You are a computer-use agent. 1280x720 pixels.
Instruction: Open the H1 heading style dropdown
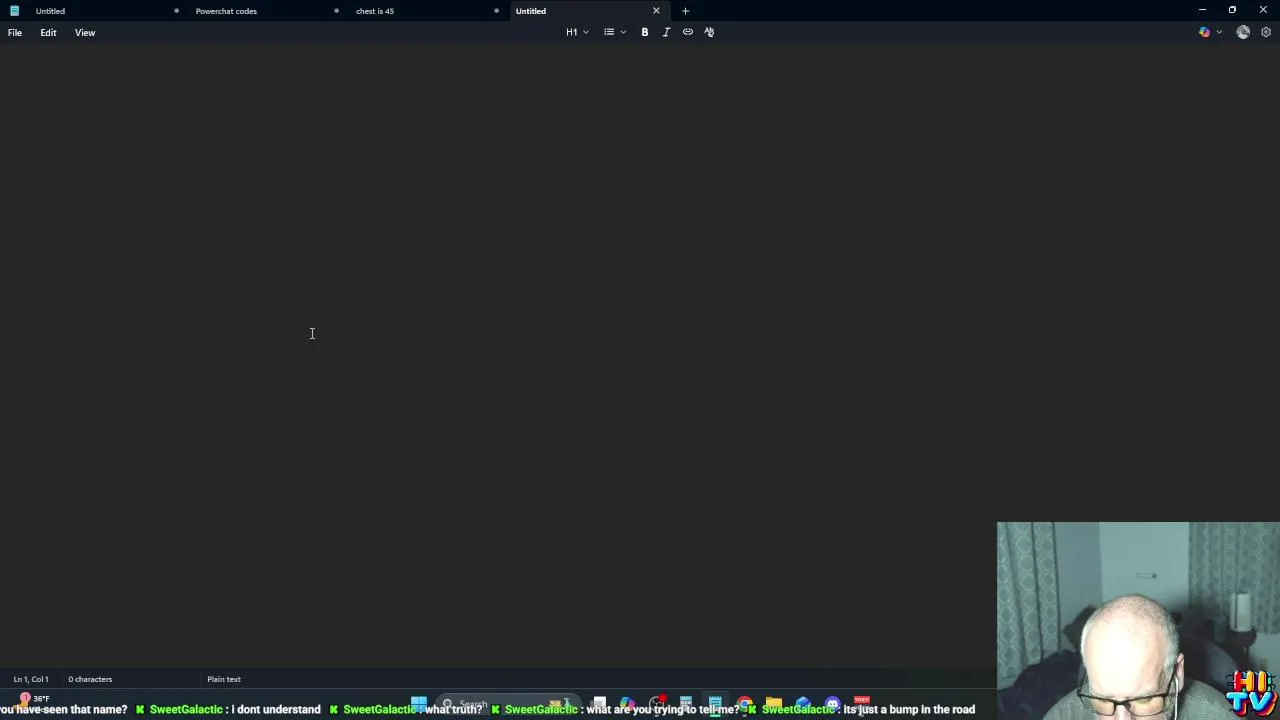pos(577,32)
